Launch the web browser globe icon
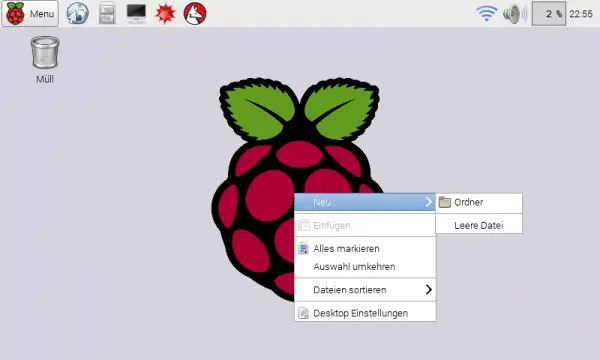The image size is (600, 360). (x=78, y=13)
